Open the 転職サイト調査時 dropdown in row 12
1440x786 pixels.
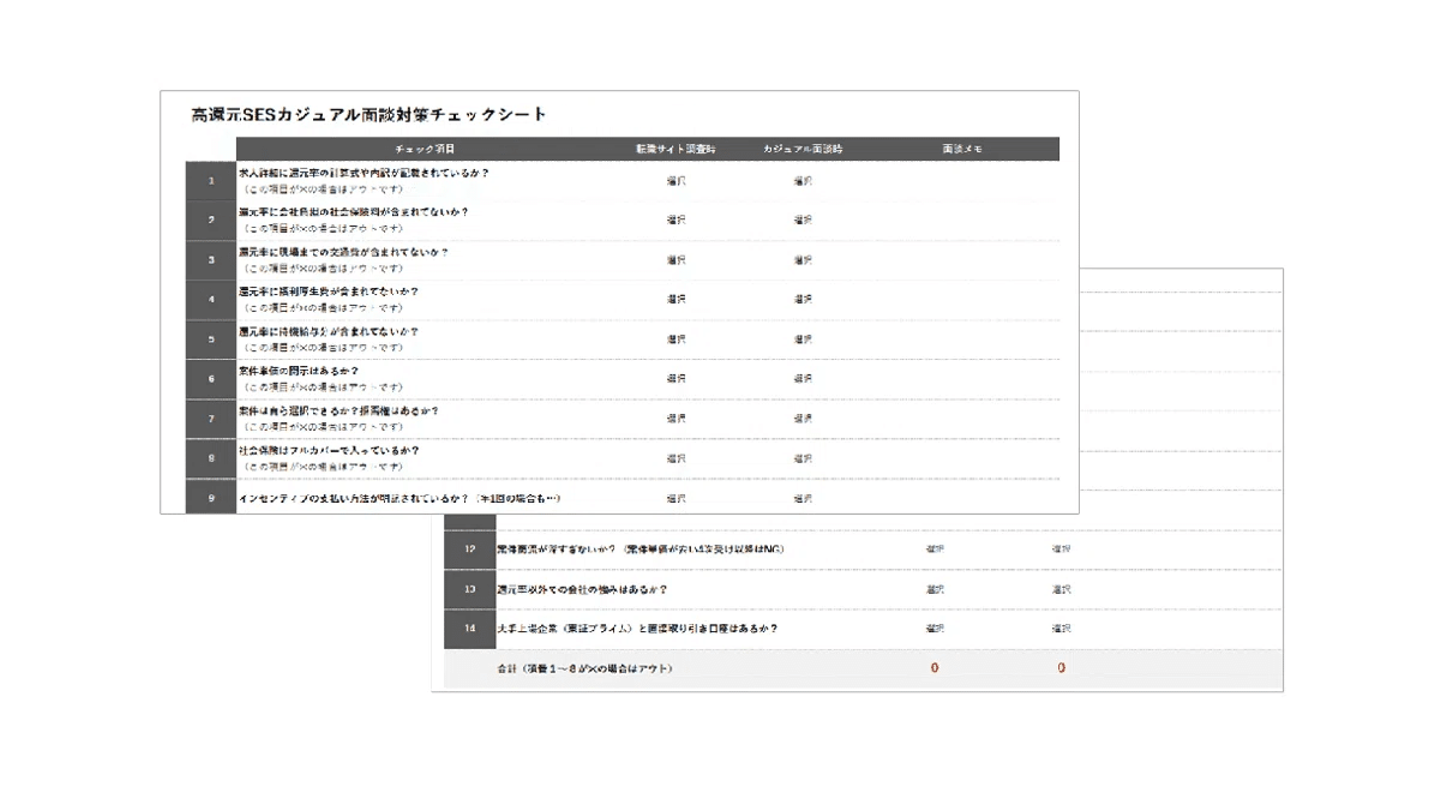pos(935,549)
